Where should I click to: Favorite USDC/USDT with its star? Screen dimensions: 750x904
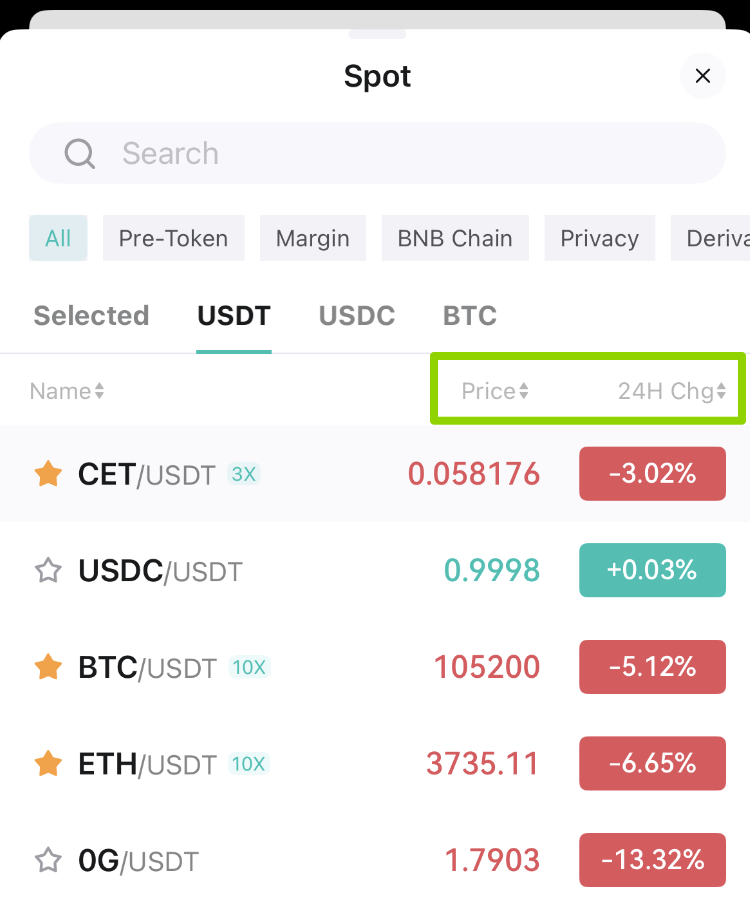coord(48,571)
